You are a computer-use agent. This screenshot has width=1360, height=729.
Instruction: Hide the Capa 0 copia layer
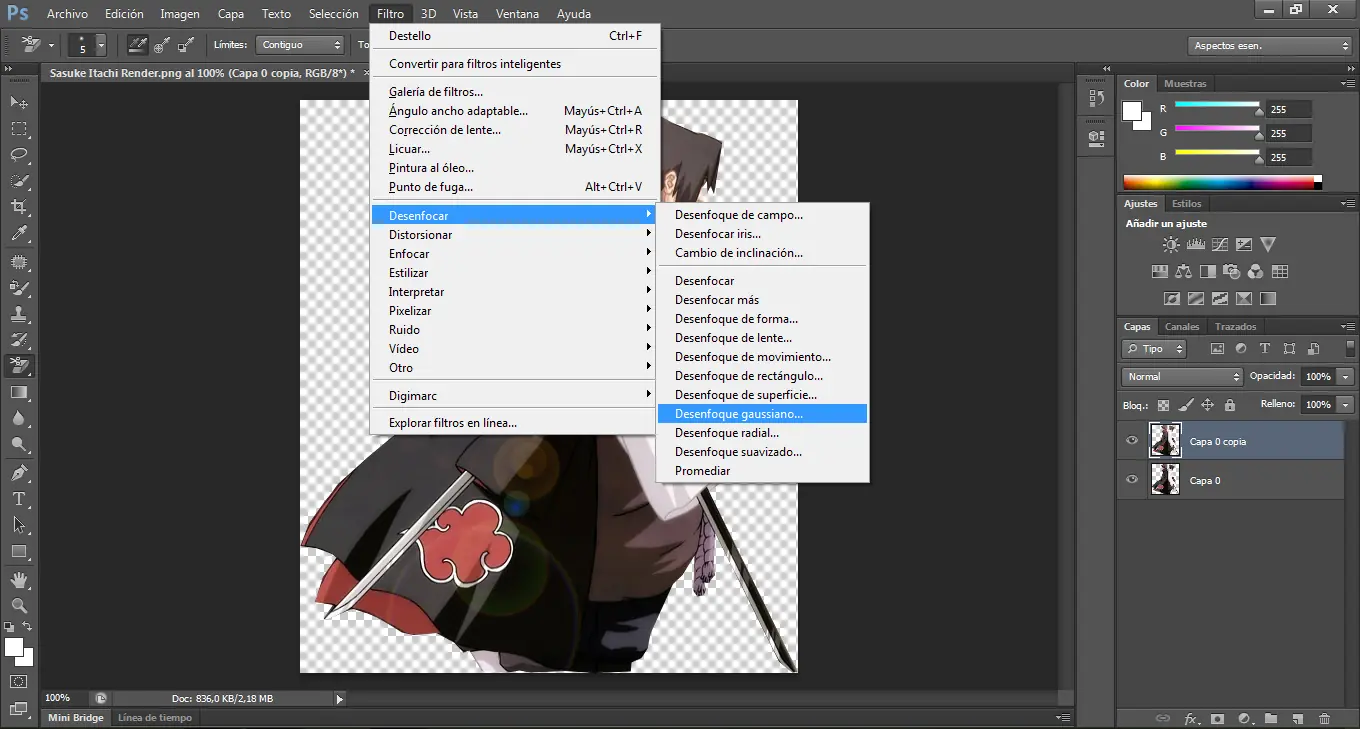point(1132,440)
